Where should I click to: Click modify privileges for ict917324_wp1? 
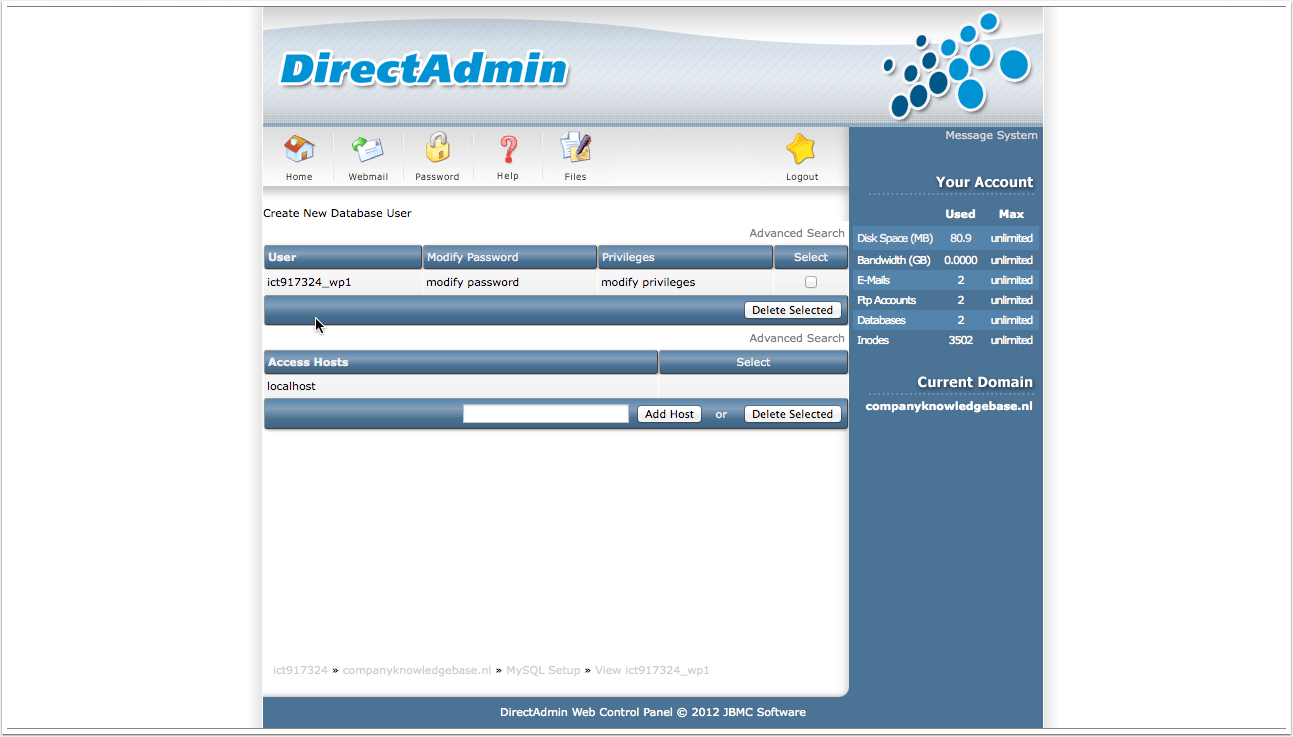point(648,282)
